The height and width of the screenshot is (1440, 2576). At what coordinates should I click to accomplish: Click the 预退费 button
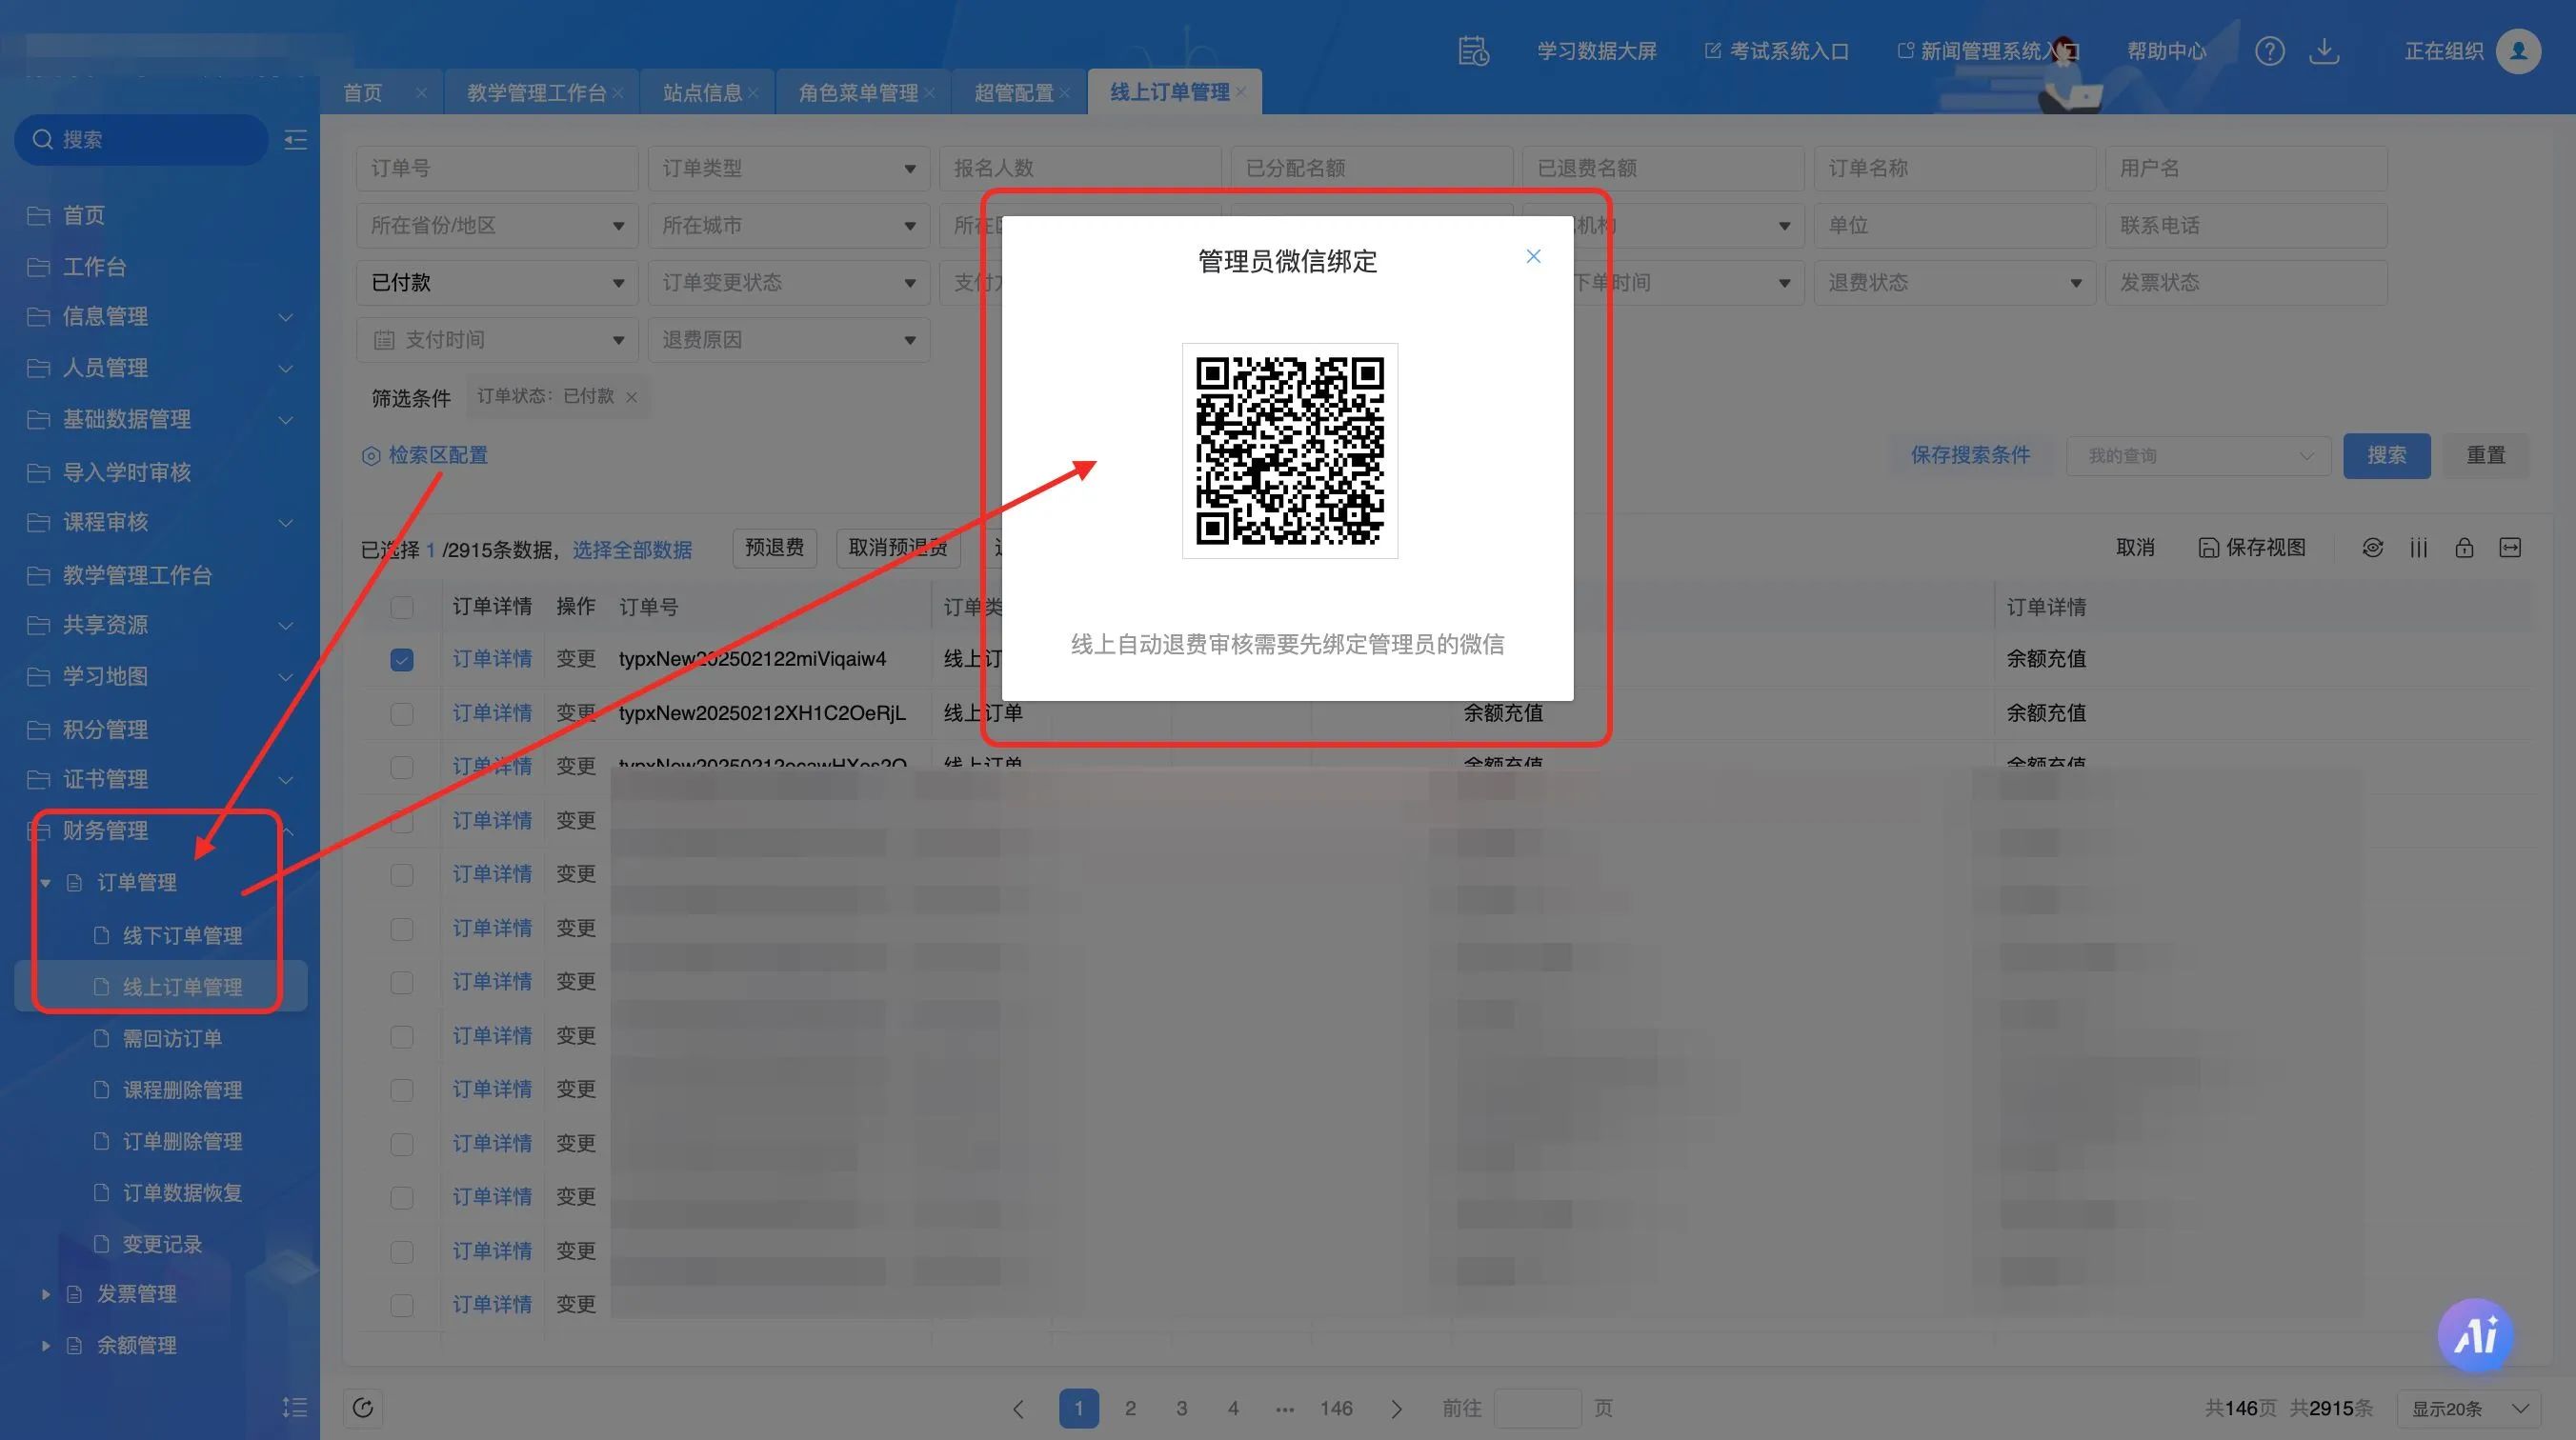774,548
